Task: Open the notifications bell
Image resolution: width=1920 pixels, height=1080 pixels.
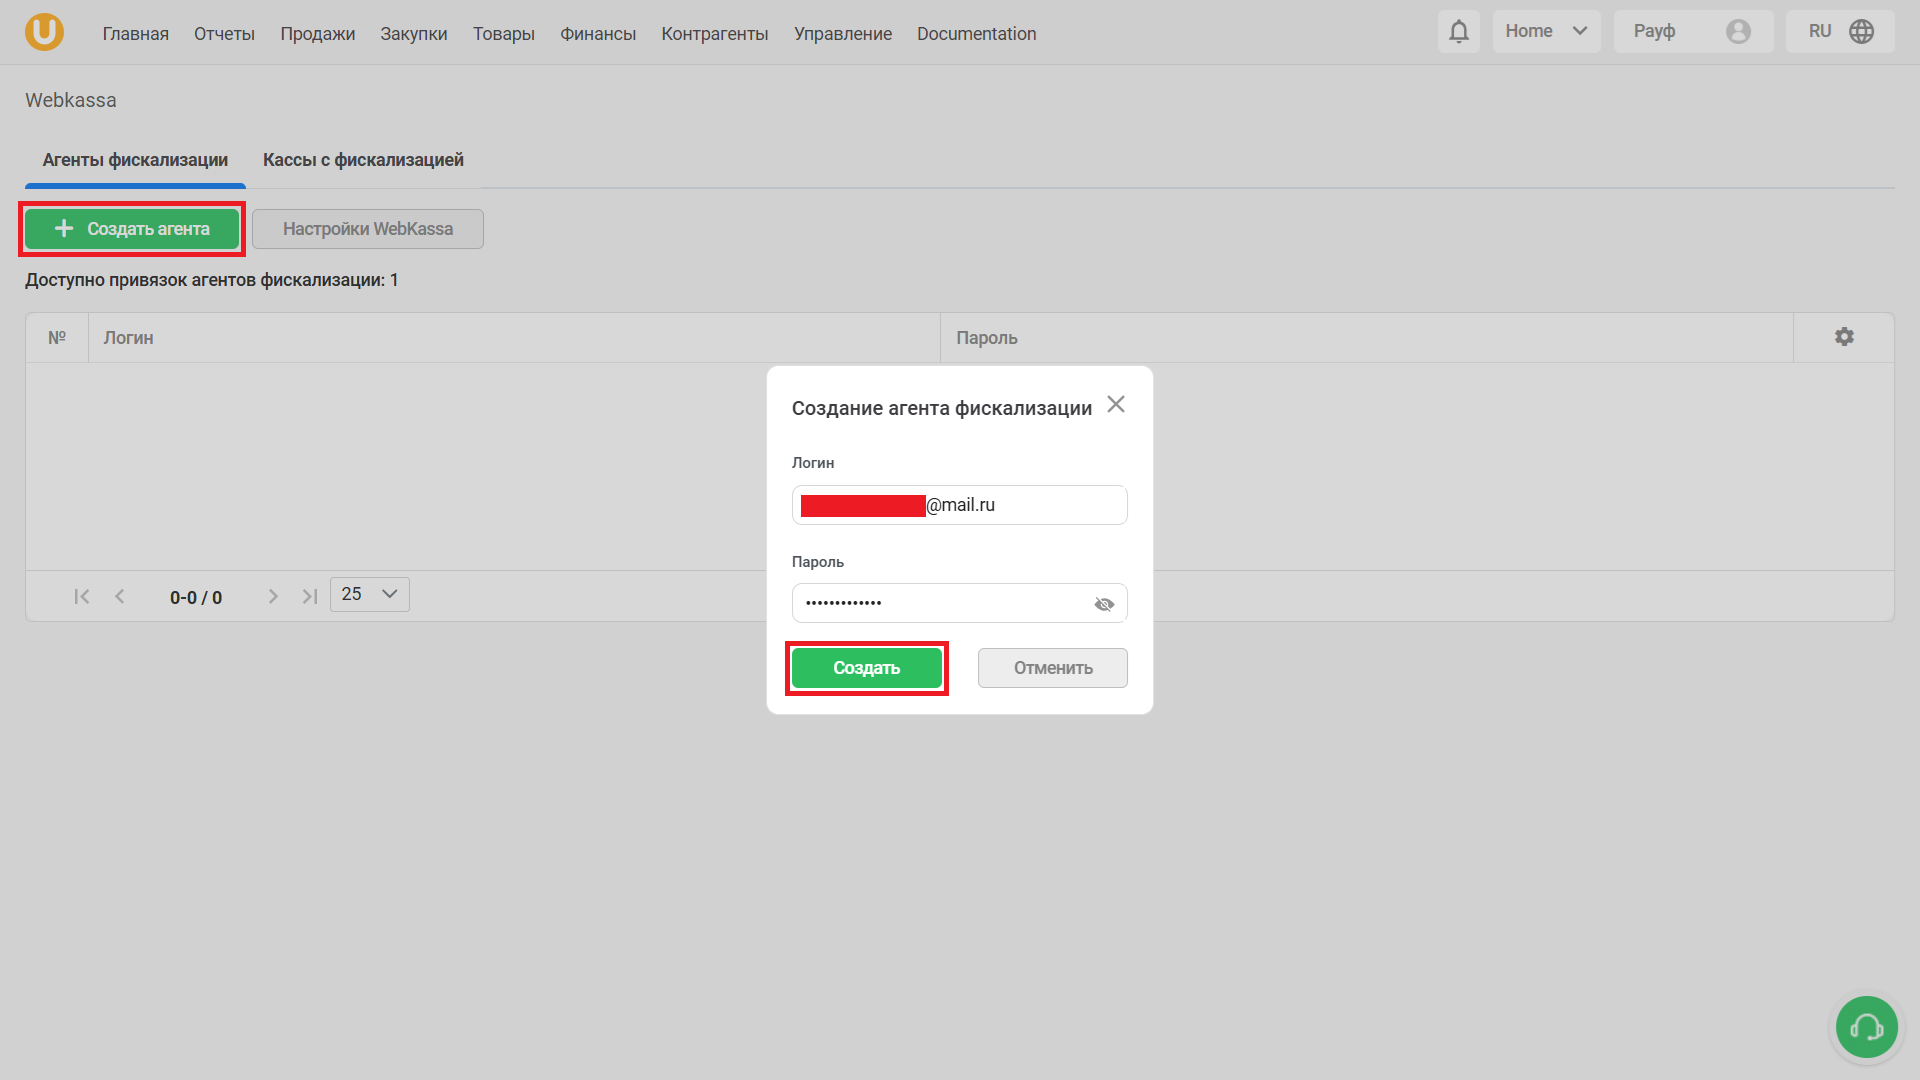Action: point(1458,32)
